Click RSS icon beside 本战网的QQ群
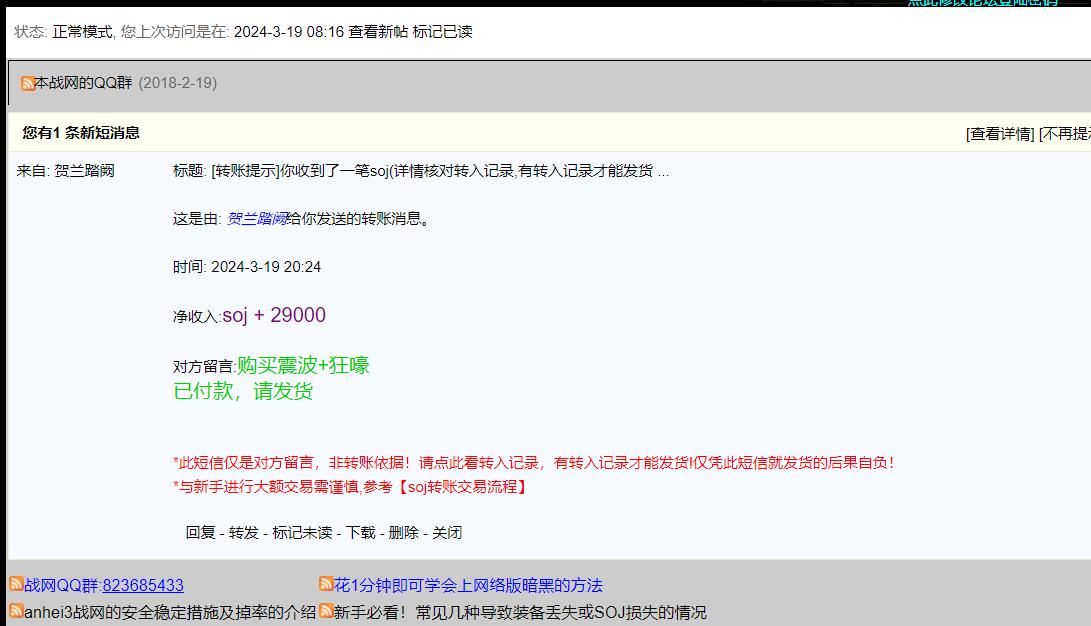 [28, 83]
